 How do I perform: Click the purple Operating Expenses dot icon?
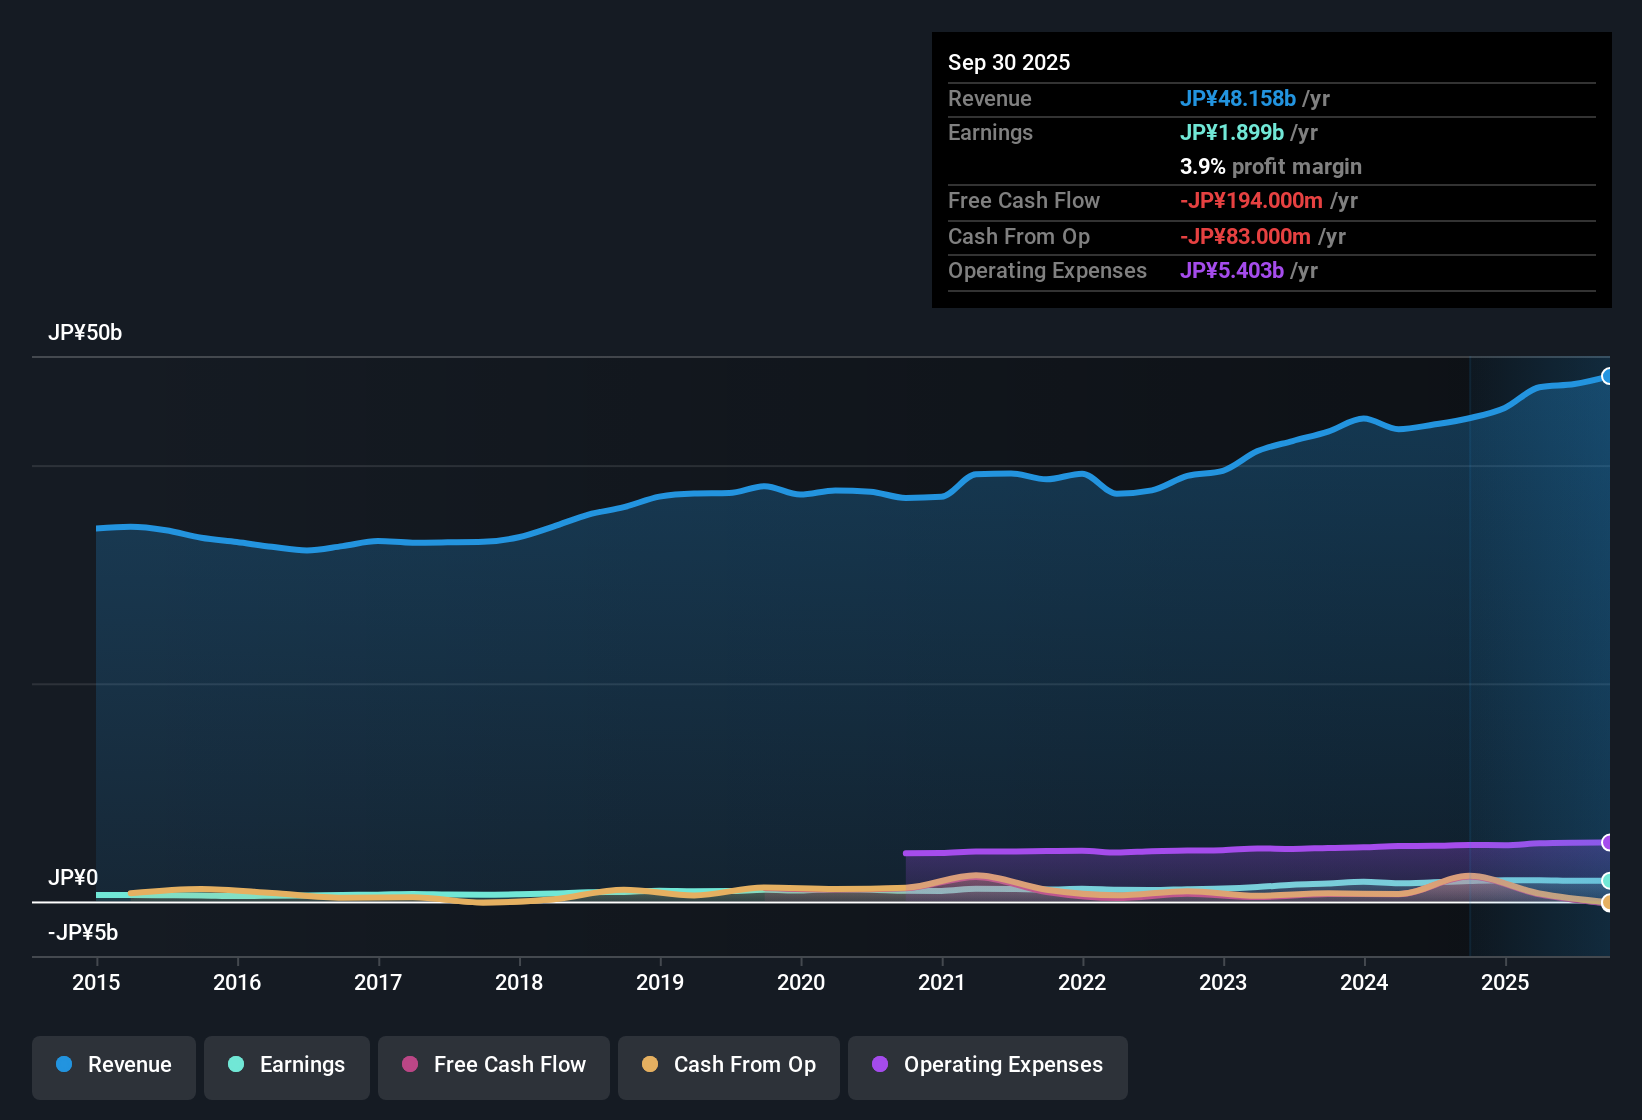pos(880,1065)
